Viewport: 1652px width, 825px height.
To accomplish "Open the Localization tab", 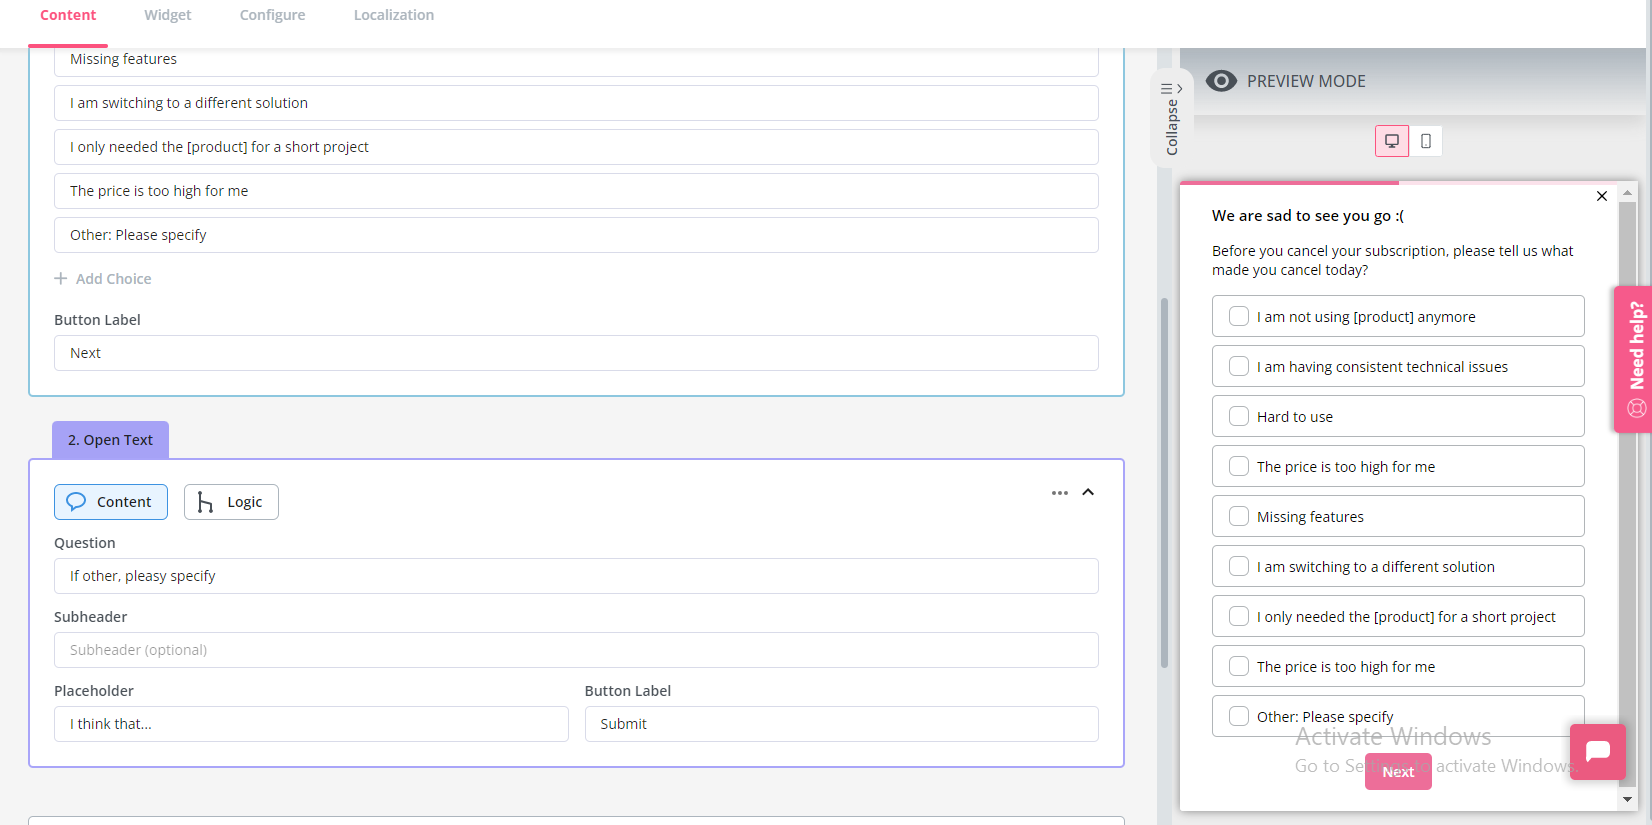I will 393,15.
